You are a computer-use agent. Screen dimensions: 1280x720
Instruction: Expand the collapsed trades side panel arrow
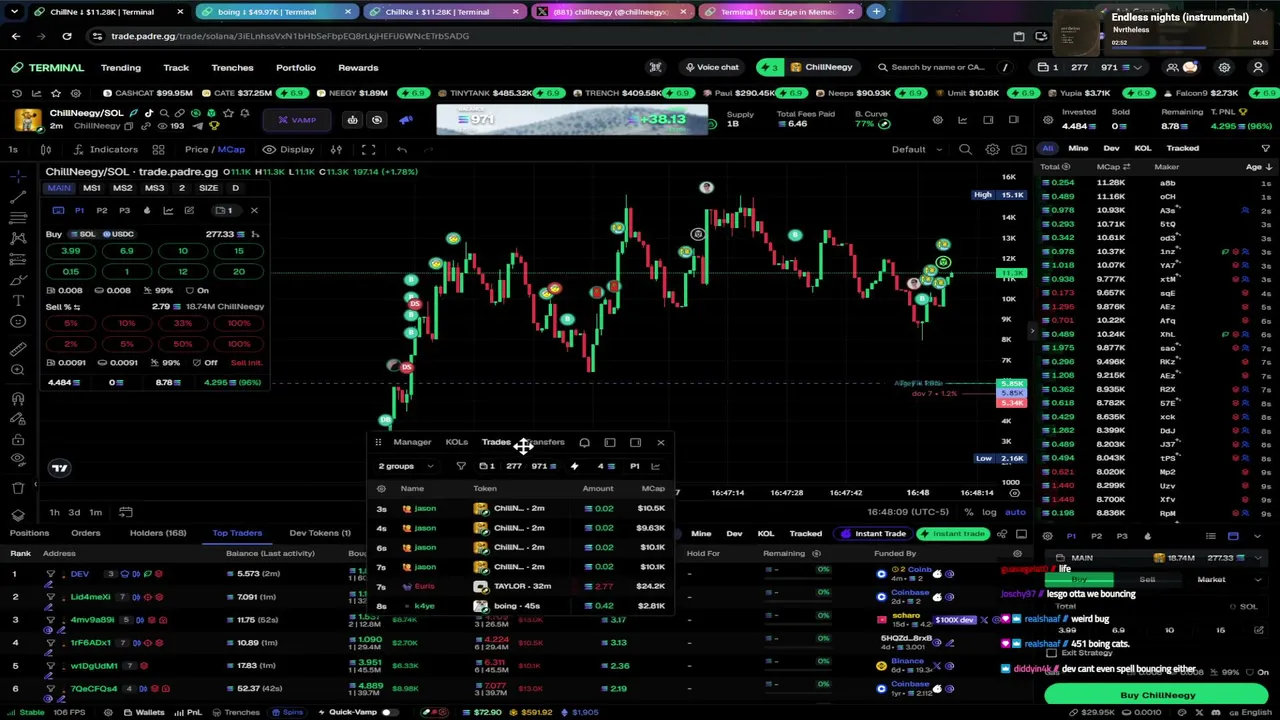pos(1032,330)
